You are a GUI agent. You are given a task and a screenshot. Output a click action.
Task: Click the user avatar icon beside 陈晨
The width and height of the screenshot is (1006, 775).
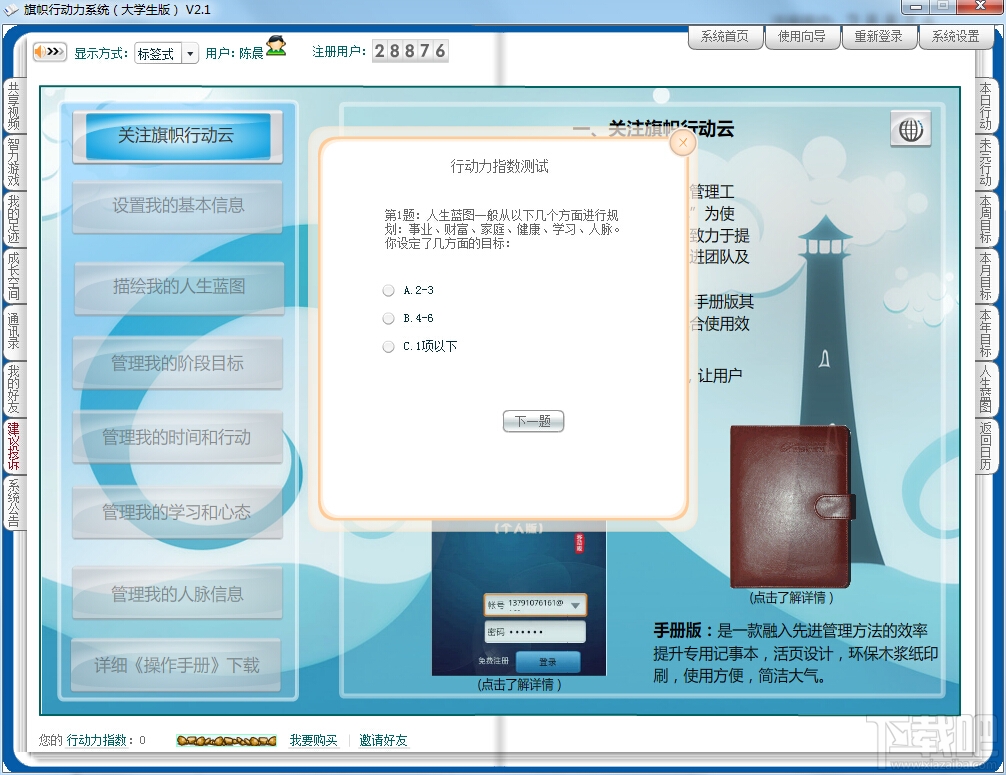point(276,47)
